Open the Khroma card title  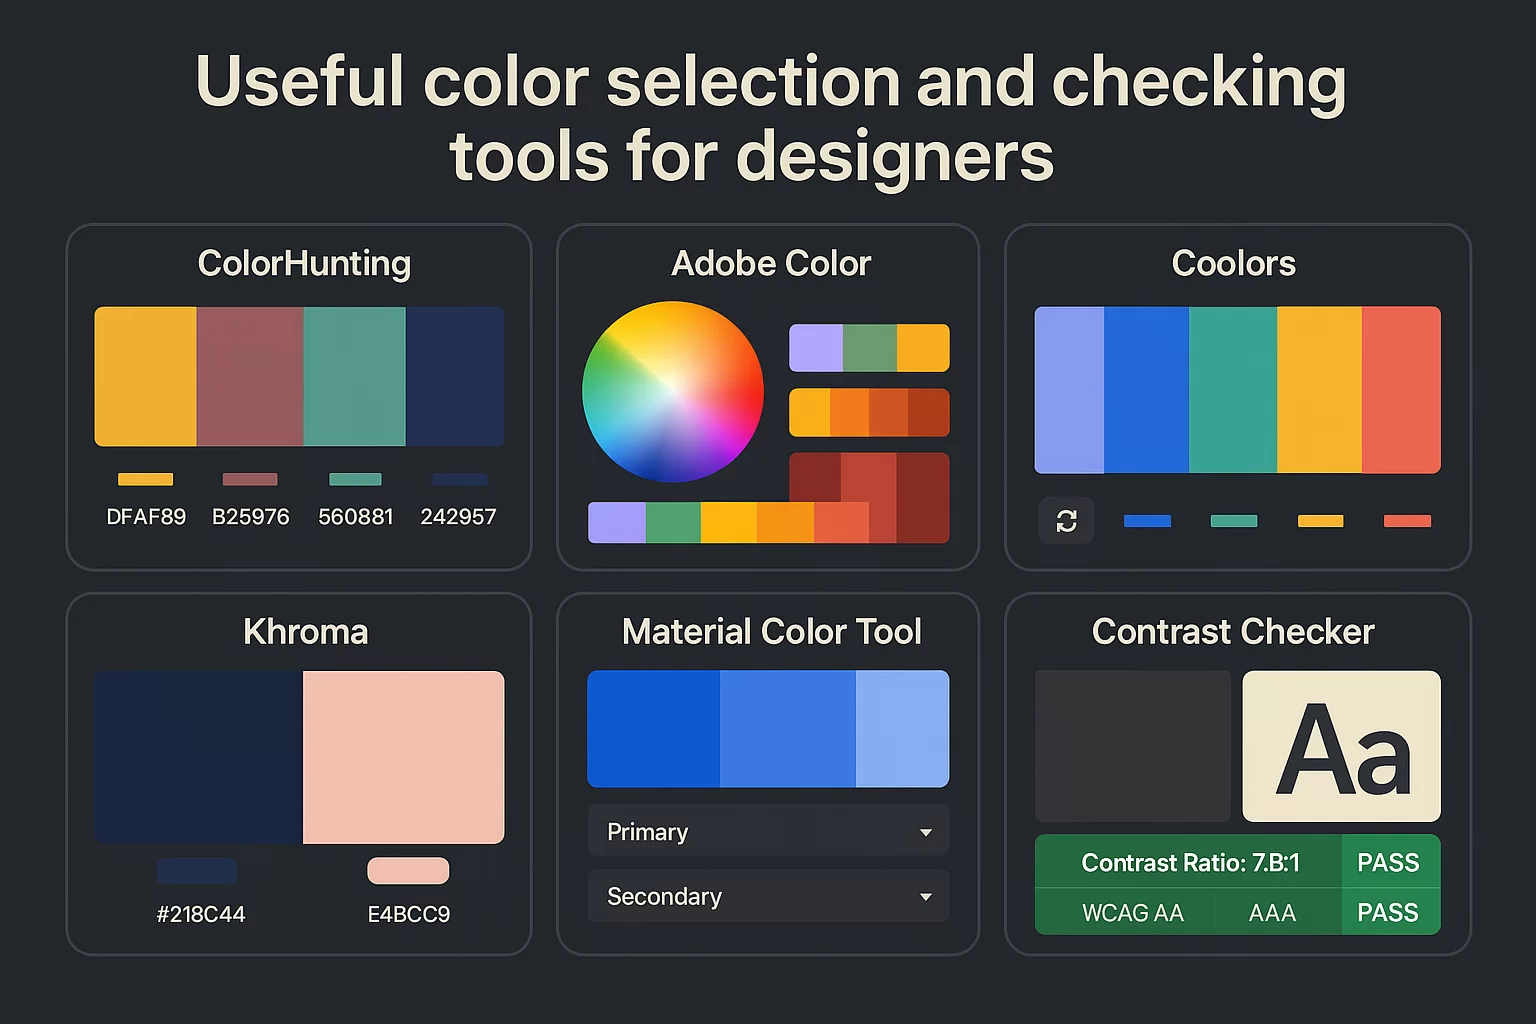pyautogui.click(x=305, y=632)
